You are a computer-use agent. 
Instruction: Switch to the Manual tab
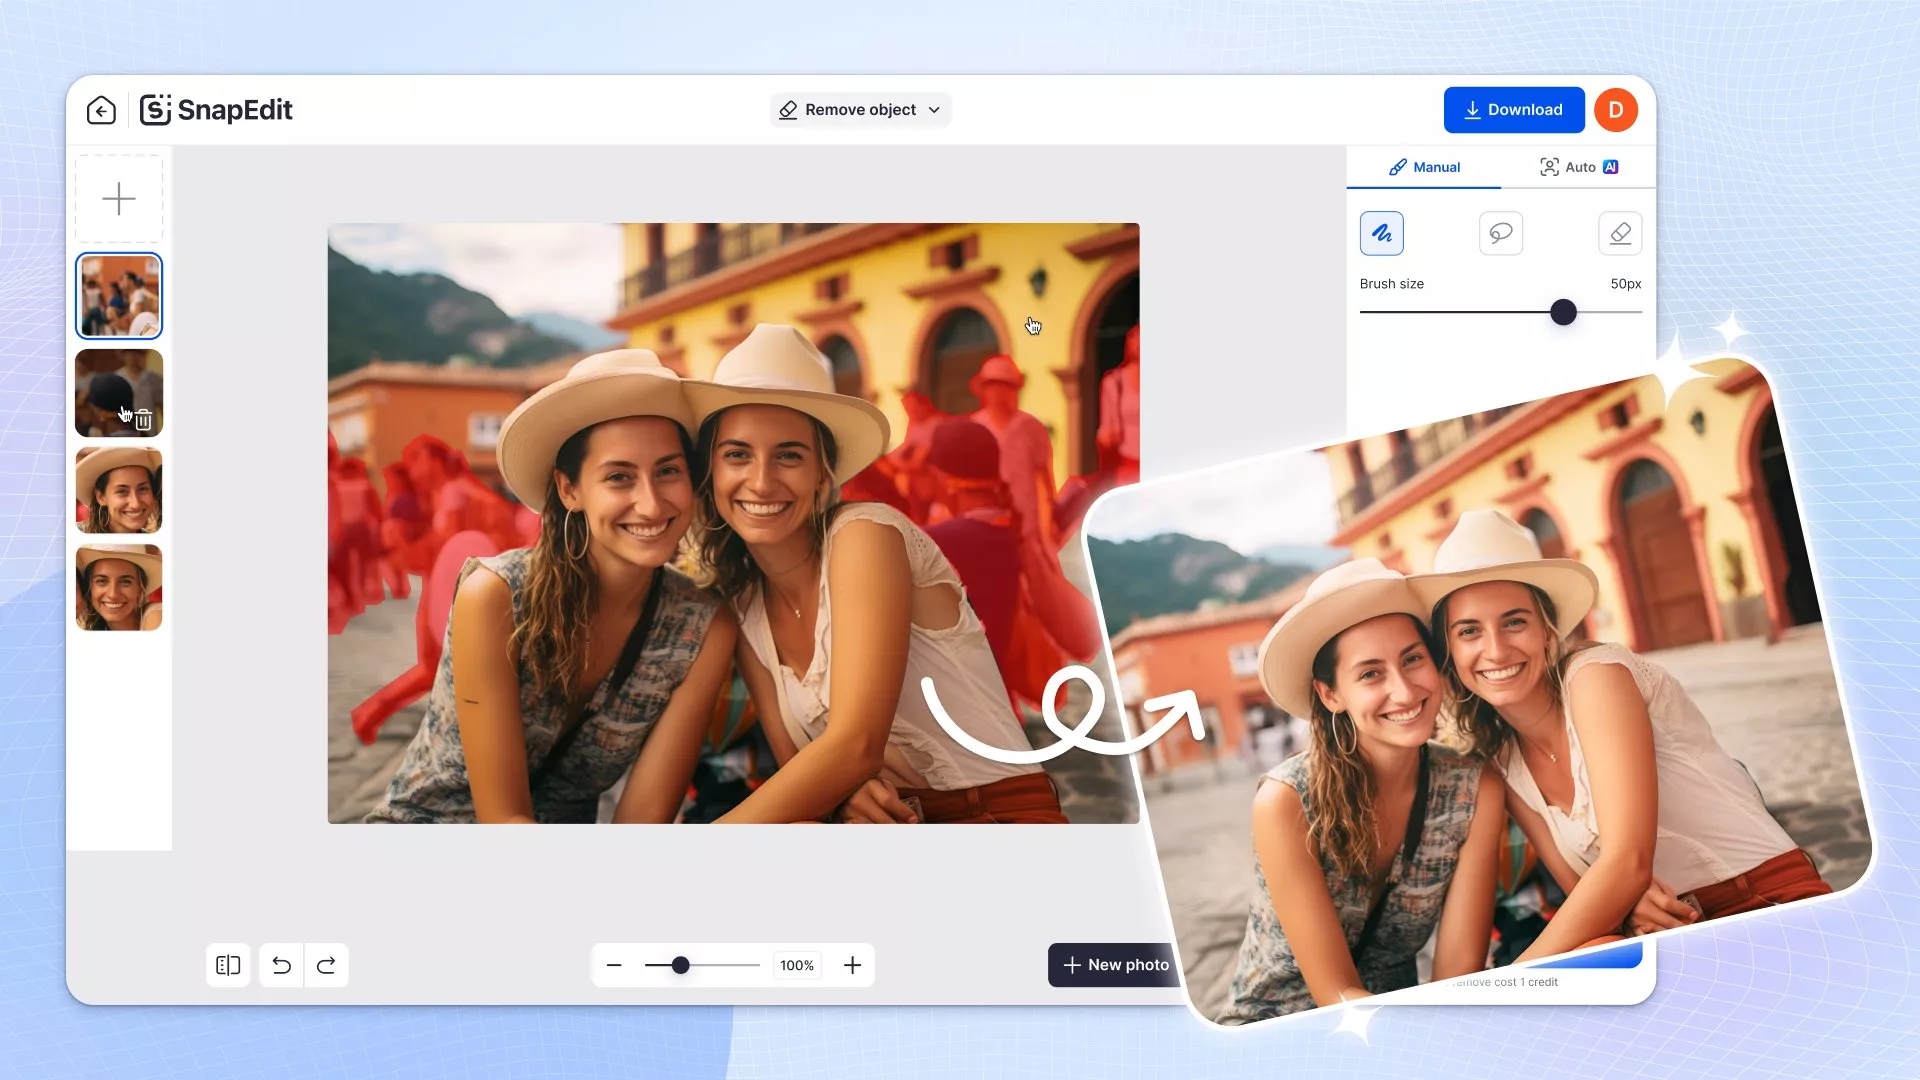[1424, 167]
